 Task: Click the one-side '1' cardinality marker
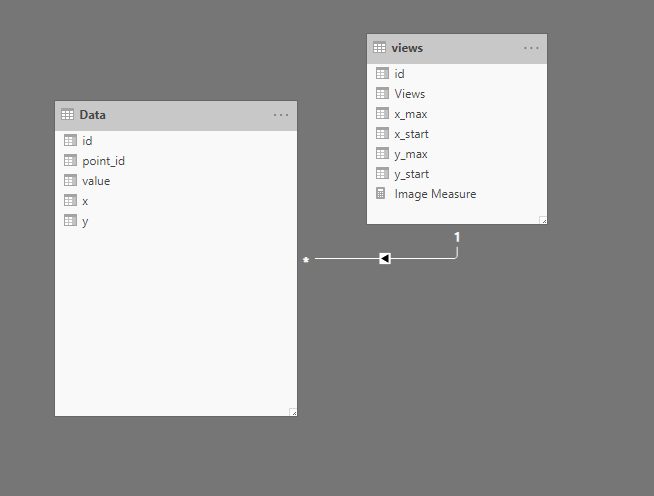click(x=457, y=237)
